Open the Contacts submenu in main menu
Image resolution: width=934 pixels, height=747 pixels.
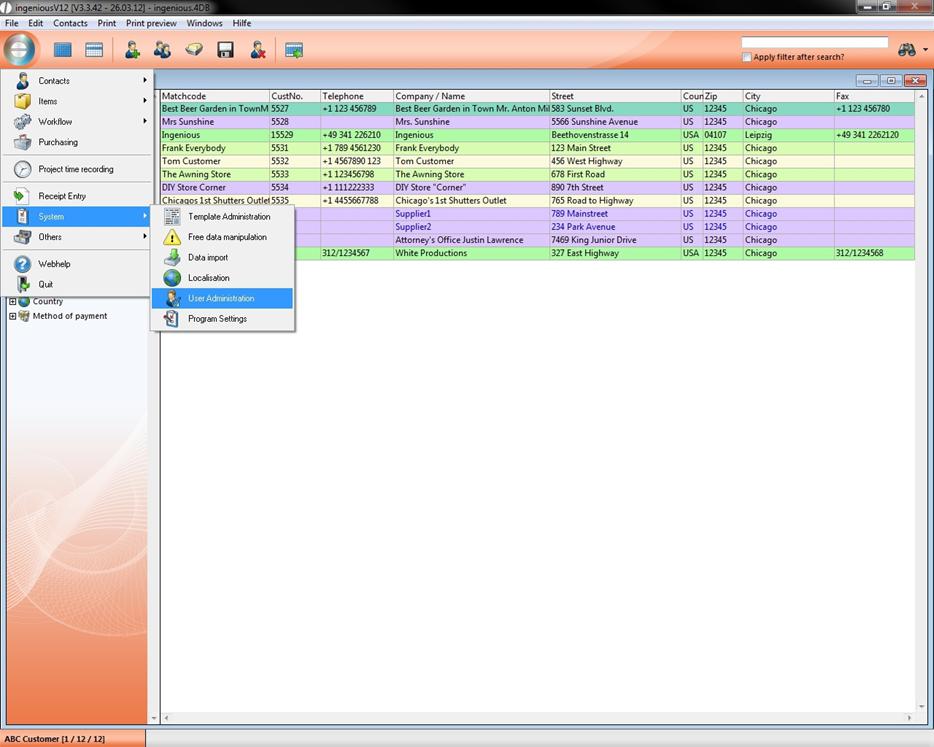(54, 81)
